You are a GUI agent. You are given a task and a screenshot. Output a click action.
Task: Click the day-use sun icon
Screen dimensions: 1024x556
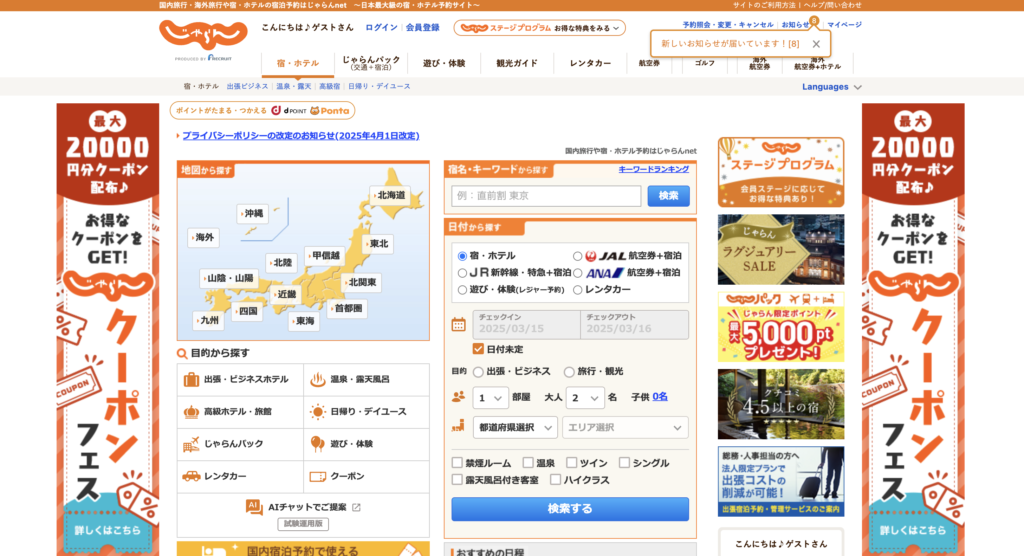(317, 412)
